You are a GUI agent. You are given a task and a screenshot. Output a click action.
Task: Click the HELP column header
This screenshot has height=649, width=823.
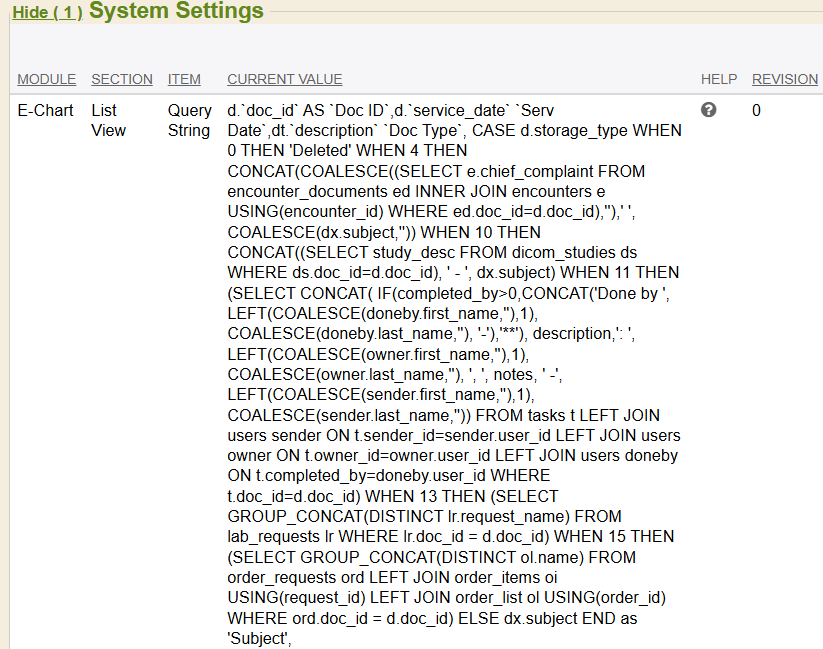(719, 79)
